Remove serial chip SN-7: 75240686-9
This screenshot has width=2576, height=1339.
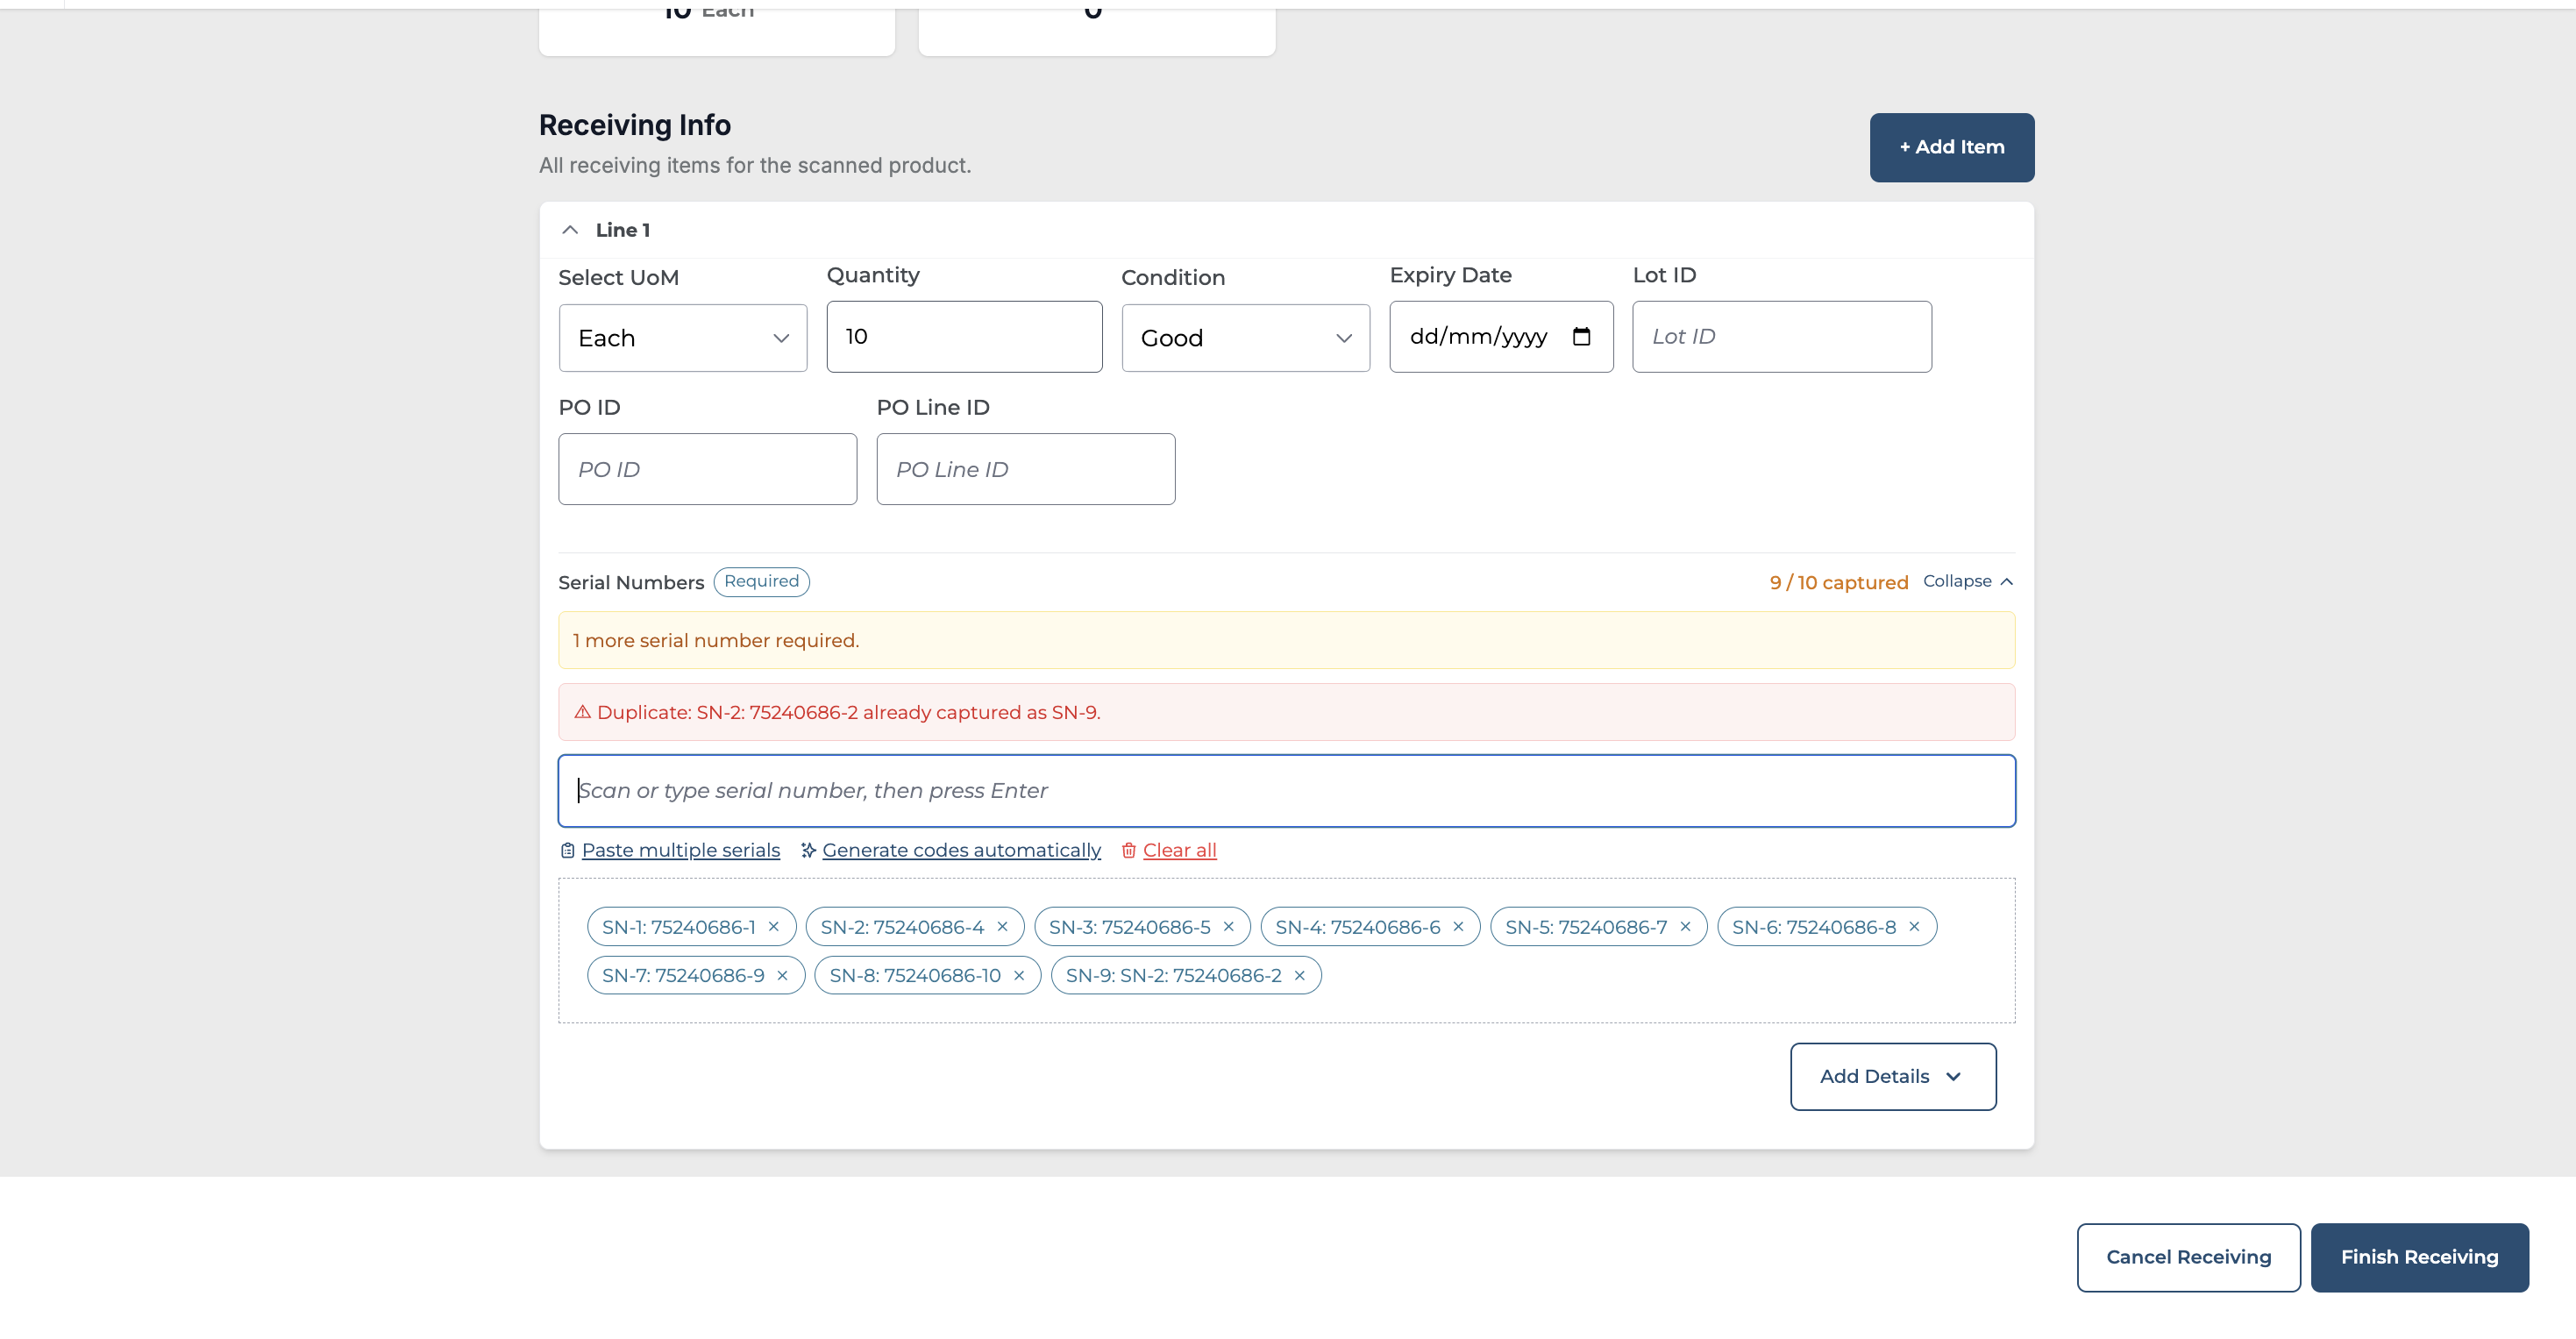[x=782, y=975]
